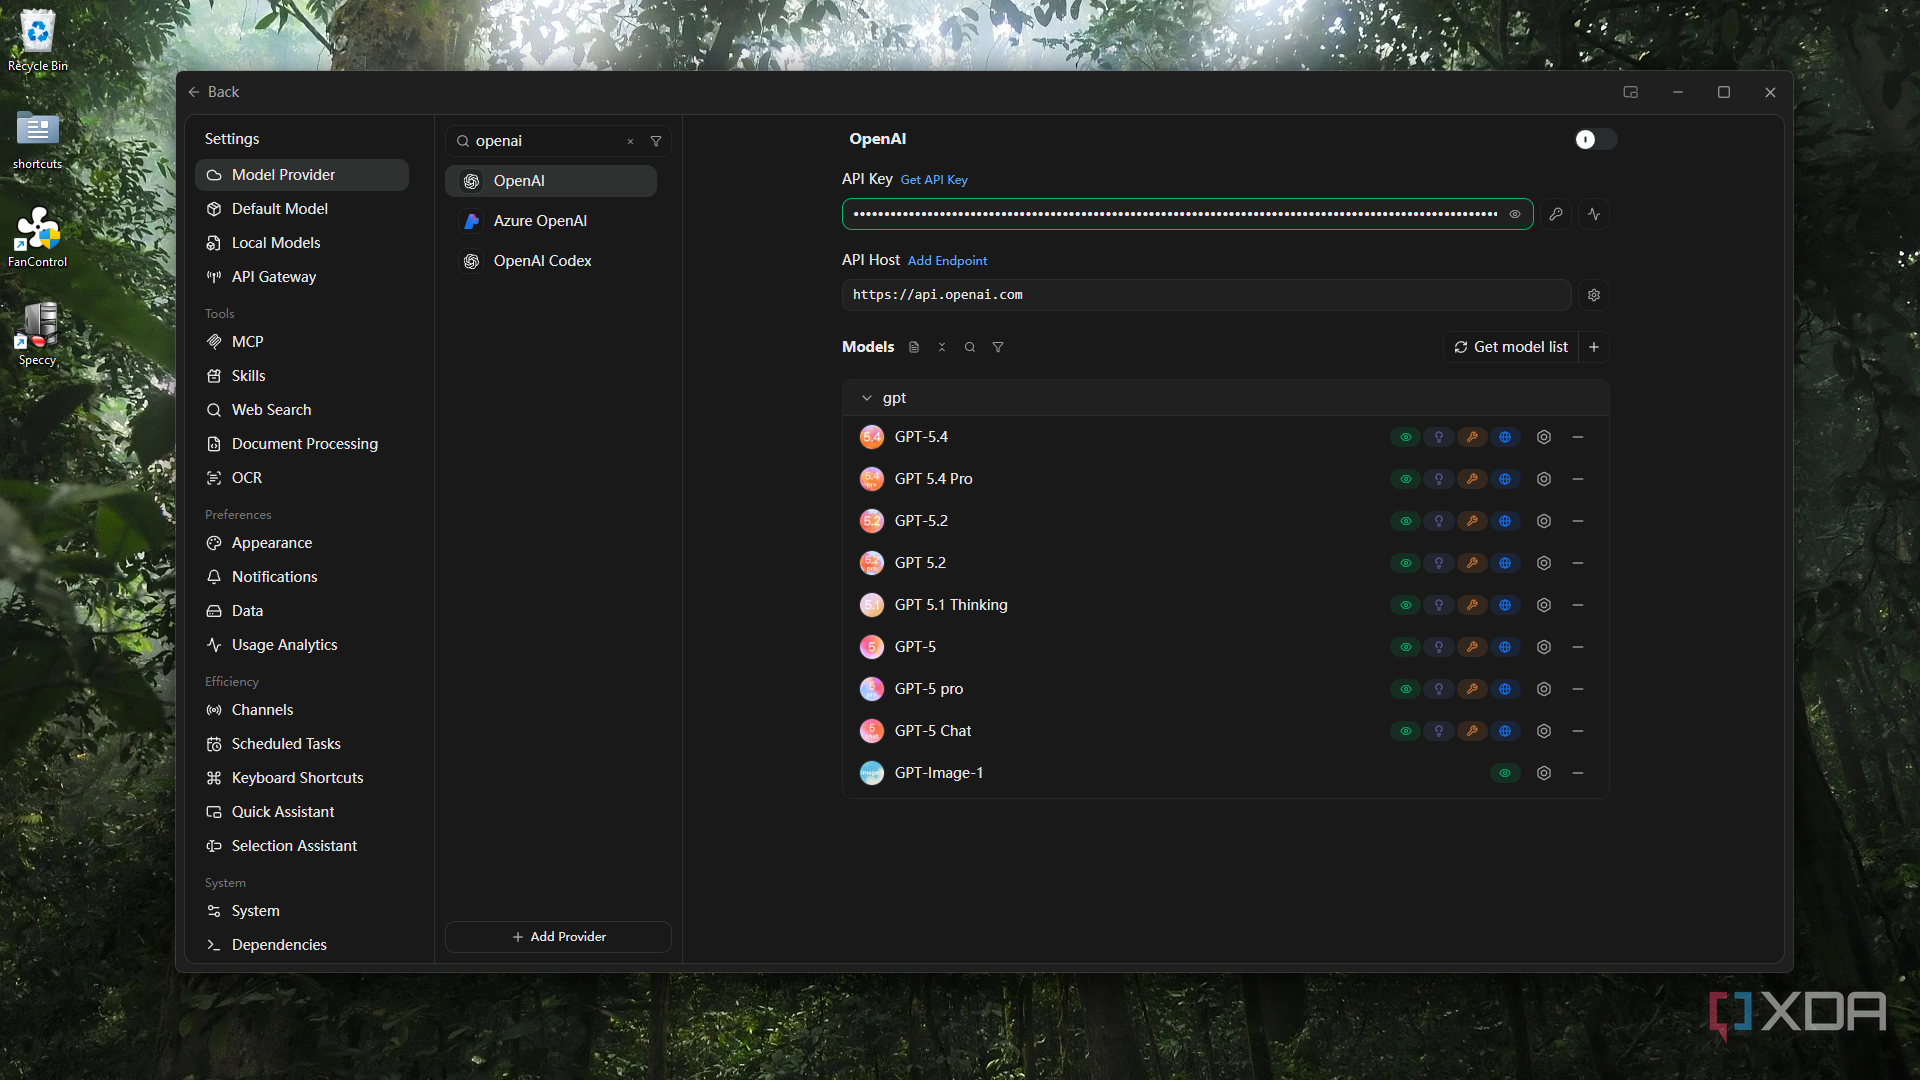The width and height of the screenshot is (1920, 1080).
Task: Select the OpenAI Codex provider
Action: (x=551, y=261)
